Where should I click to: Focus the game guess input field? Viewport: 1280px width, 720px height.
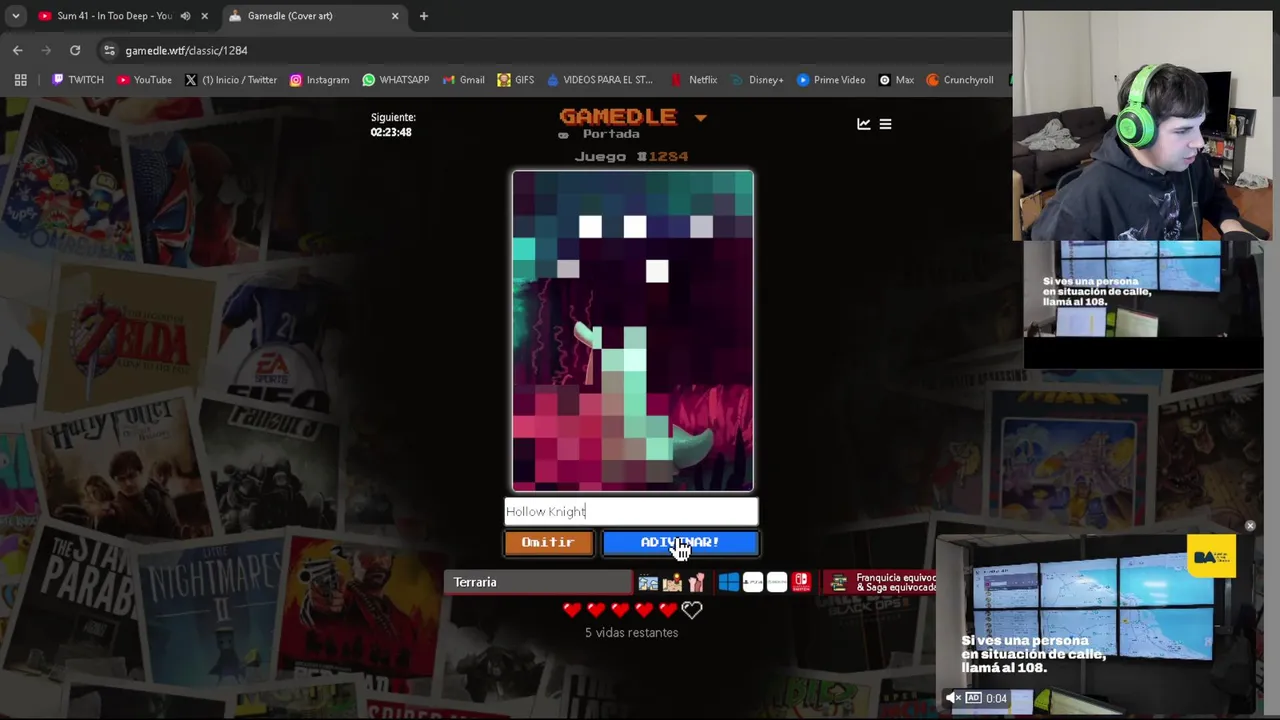click(631, 511)
